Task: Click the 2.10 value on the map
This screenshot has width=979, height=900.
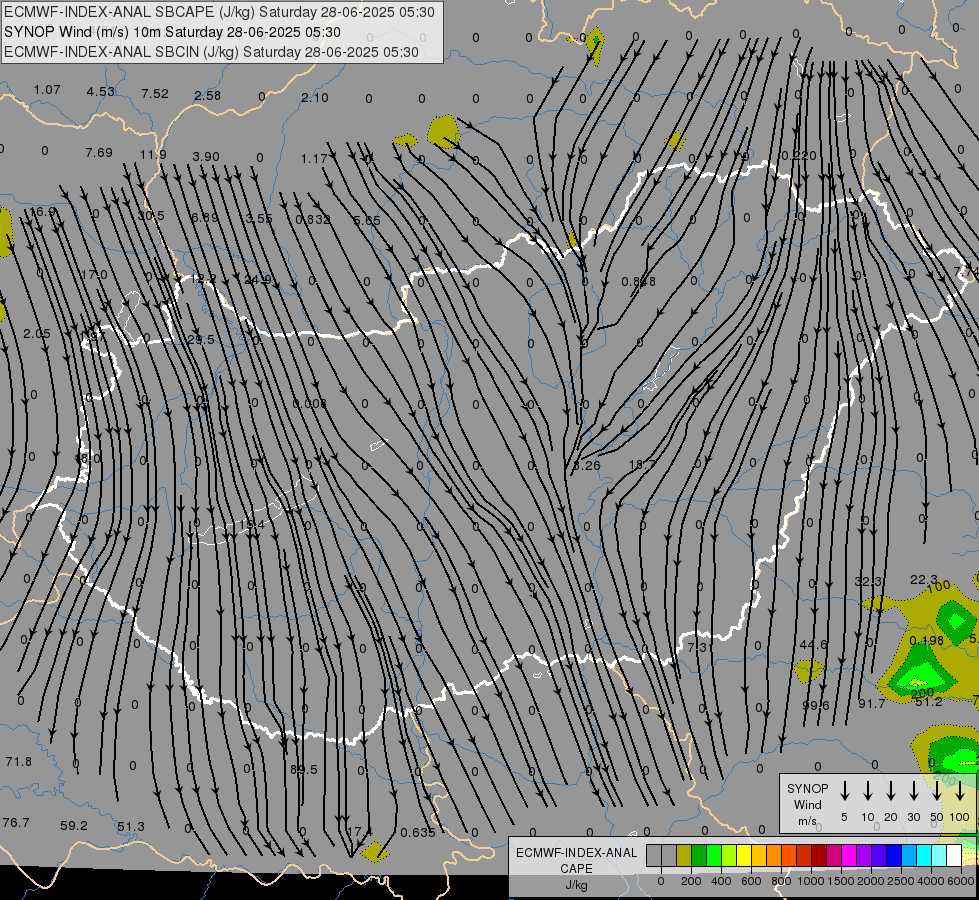Action: (315, 97)
